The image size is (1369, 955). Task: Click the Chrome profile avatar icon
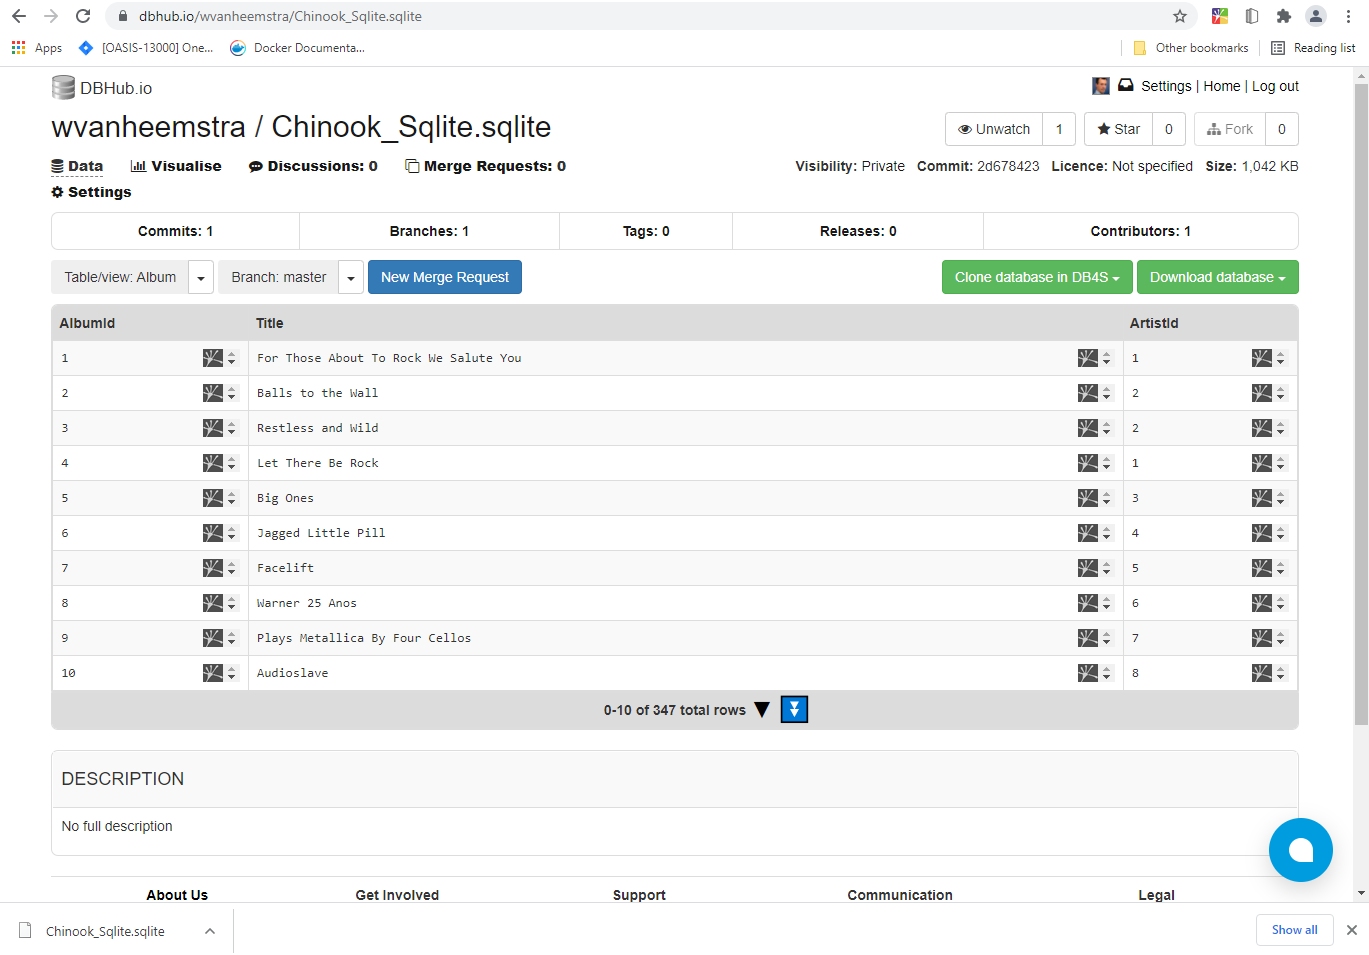click(1316, 16)
